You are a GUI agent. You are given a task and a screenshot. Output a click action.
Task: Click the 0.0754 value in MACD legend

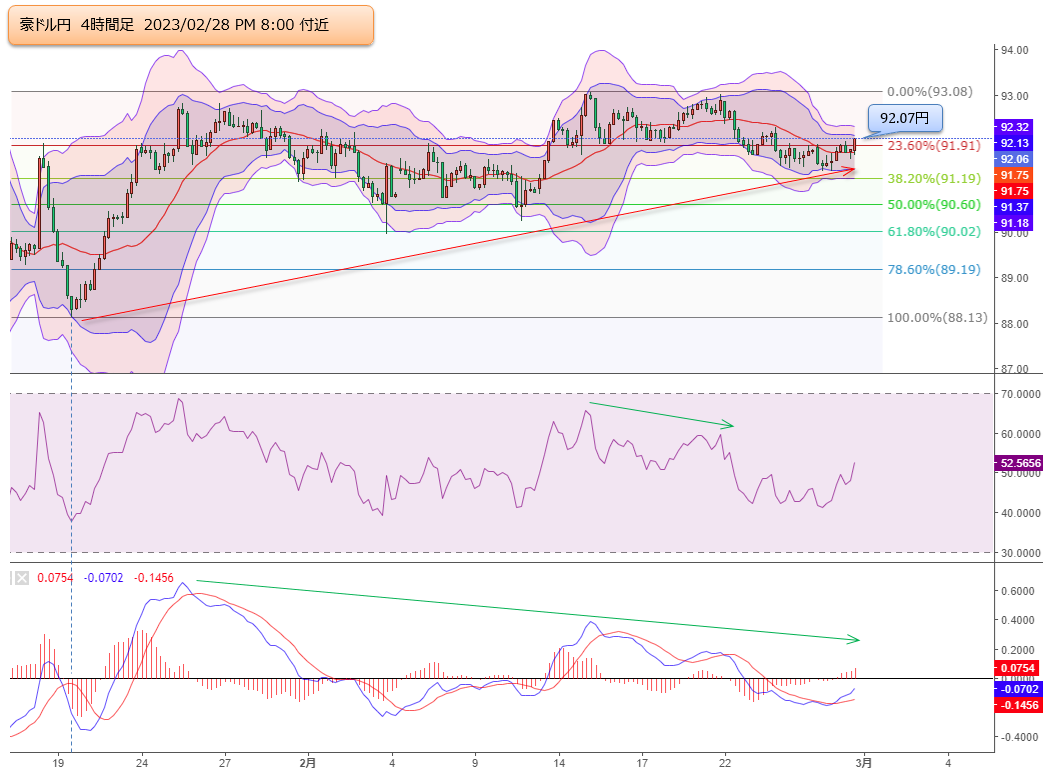coord(54,578)
